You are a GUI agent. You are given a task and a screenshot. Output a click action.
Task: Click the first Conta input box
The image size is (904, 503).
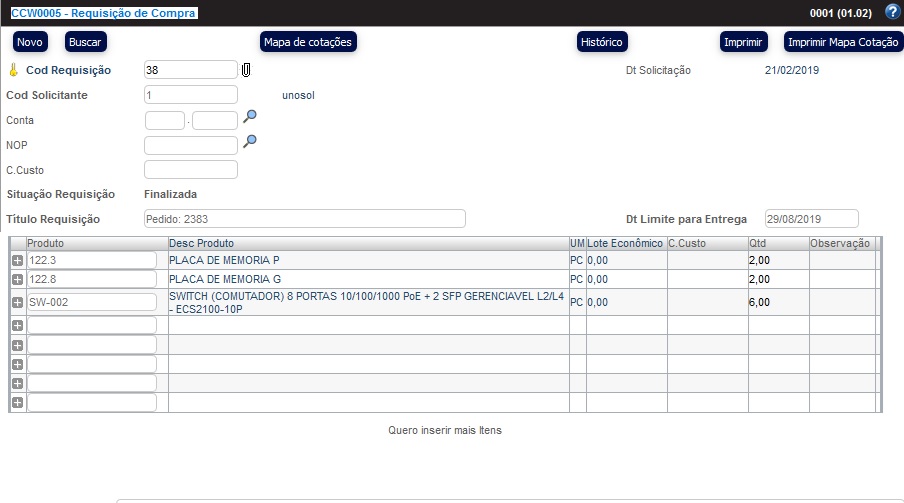165,121
